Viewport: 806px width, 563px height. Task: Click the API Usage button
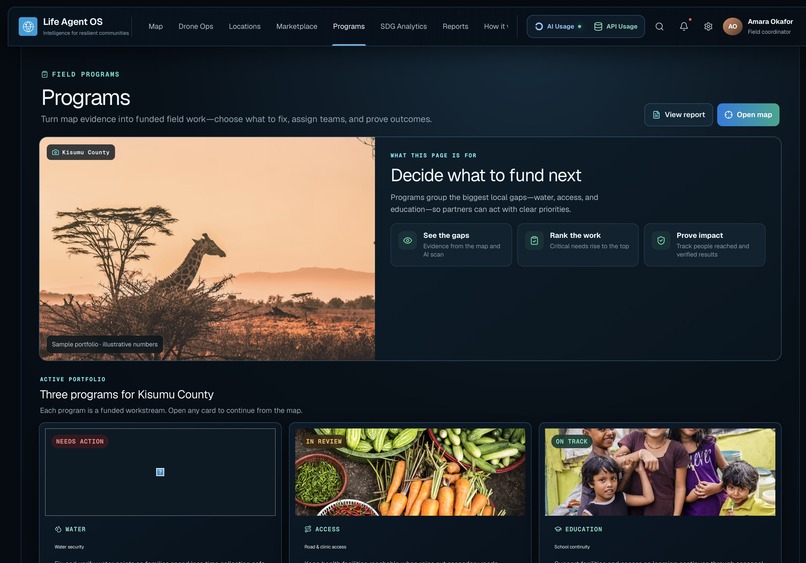pos(616,26)
